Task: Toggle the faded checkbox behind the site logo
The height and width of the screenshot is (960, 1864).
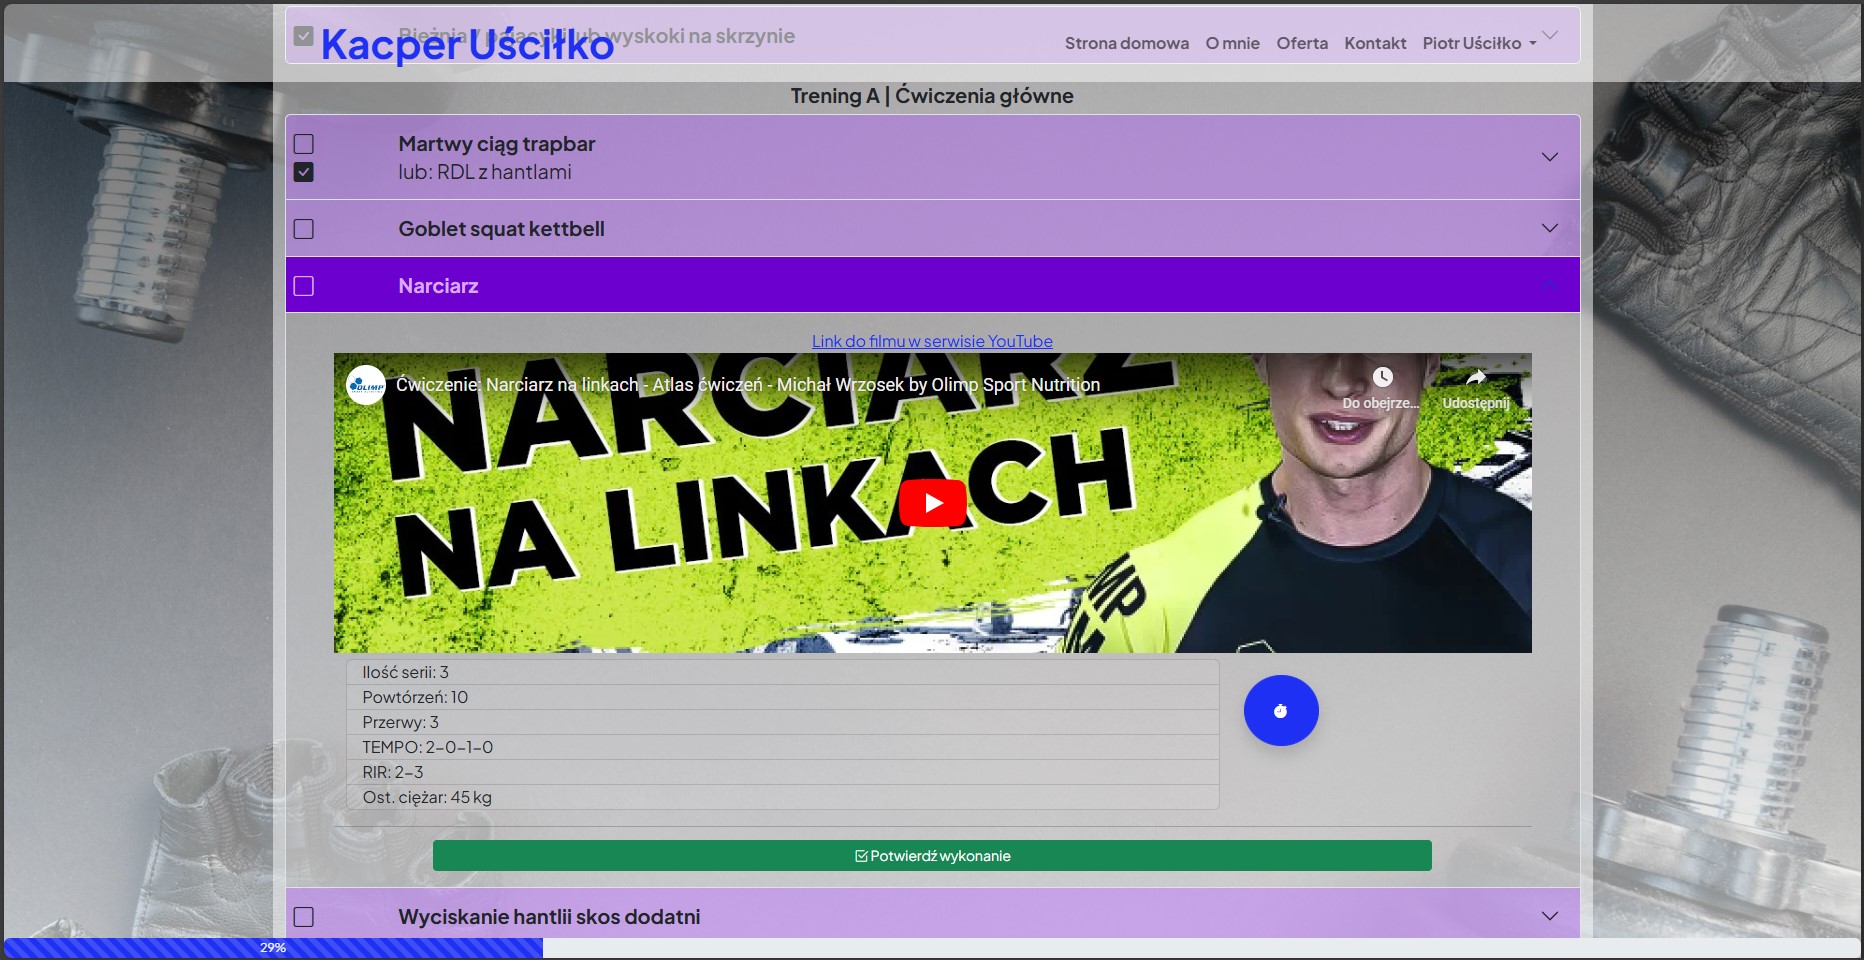Action: [304, 36]
